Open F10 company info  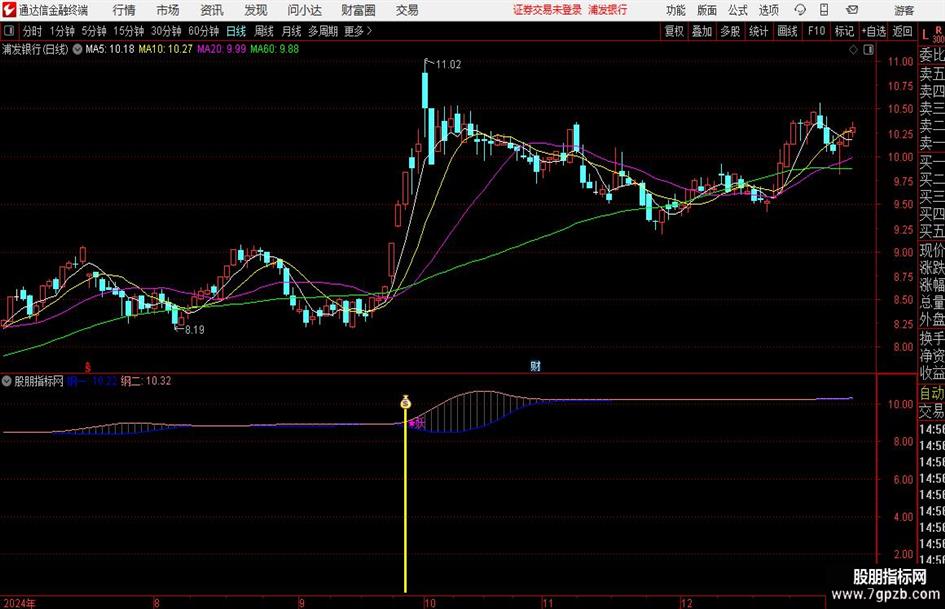[817, 31]
